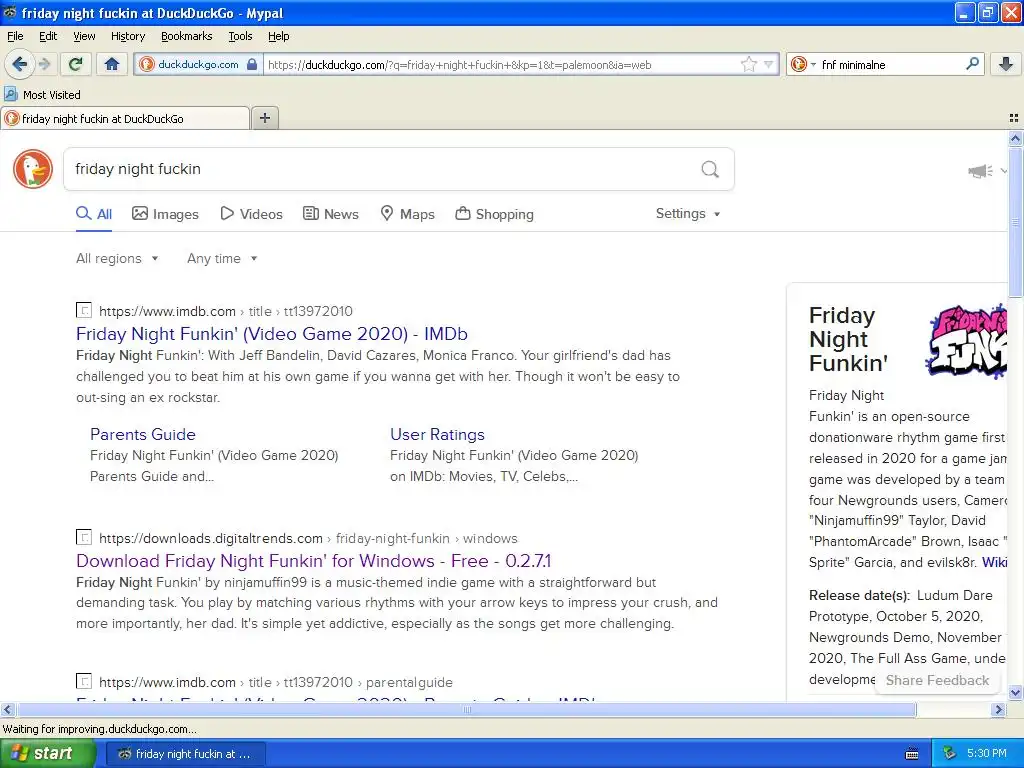The height and width of the screenshot is (768, 1024).
Task: Reload the page with the refresh icon
Action: [75, 64]
